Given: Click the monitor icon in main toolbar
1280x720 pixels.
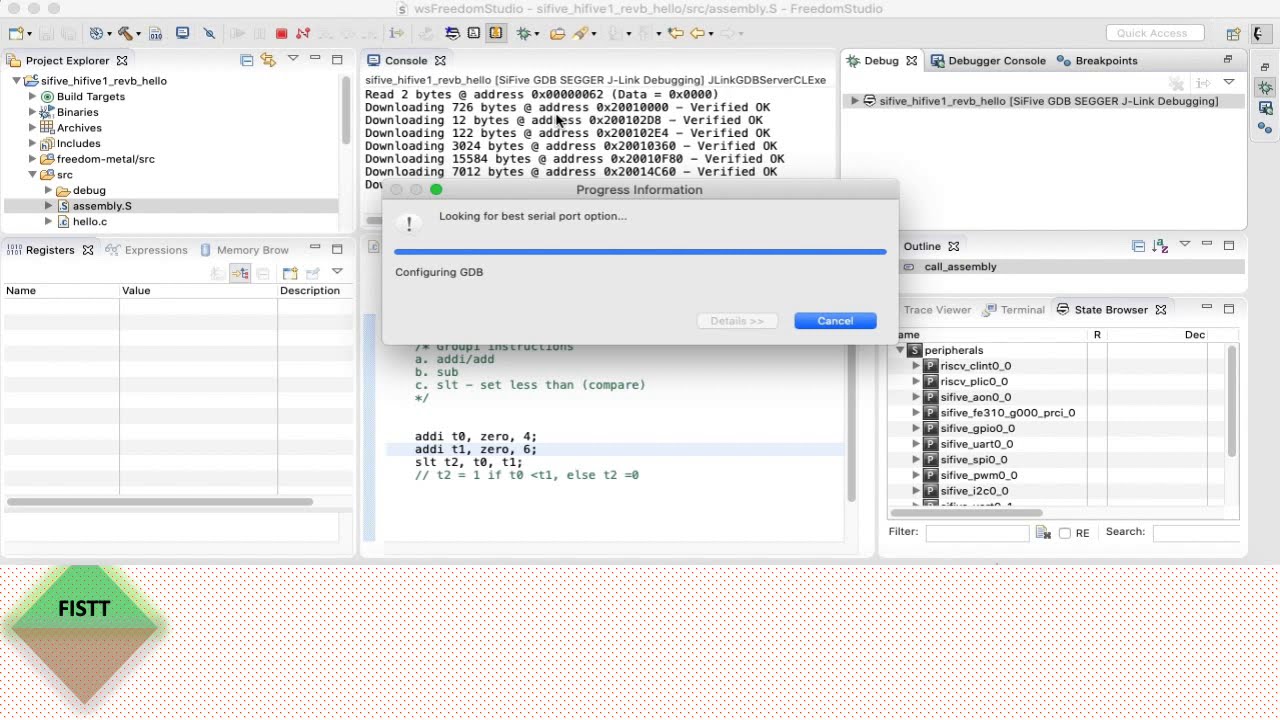Looking at the screenshot, I should (x=182, y=33).
